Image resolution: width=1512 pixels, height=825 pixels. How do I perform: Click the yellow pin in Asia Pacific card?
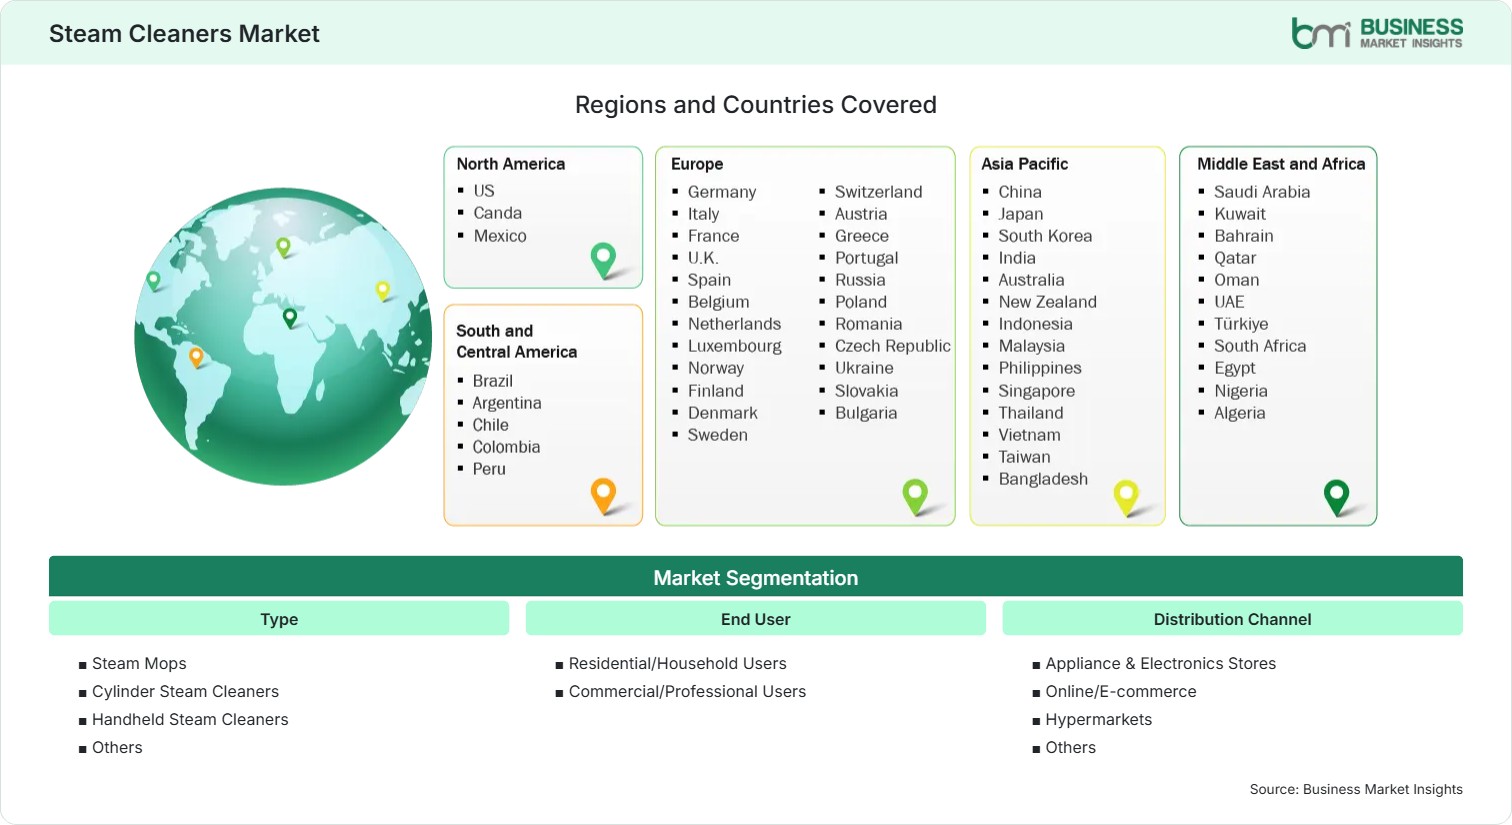1126,497
